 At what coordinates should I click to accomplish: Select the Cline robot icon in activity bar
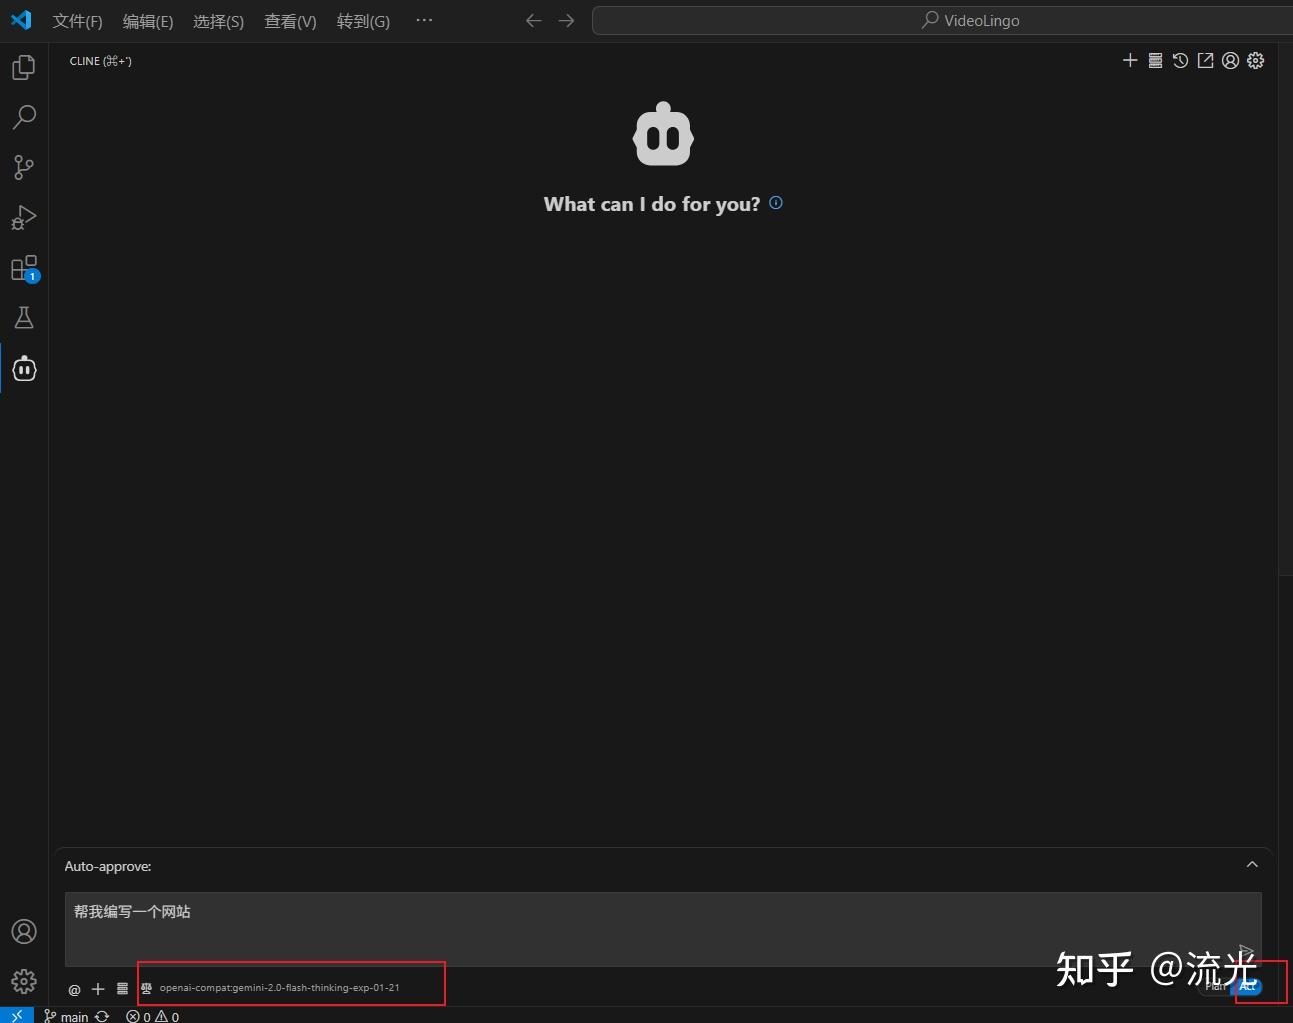click(x=24, y=369)
